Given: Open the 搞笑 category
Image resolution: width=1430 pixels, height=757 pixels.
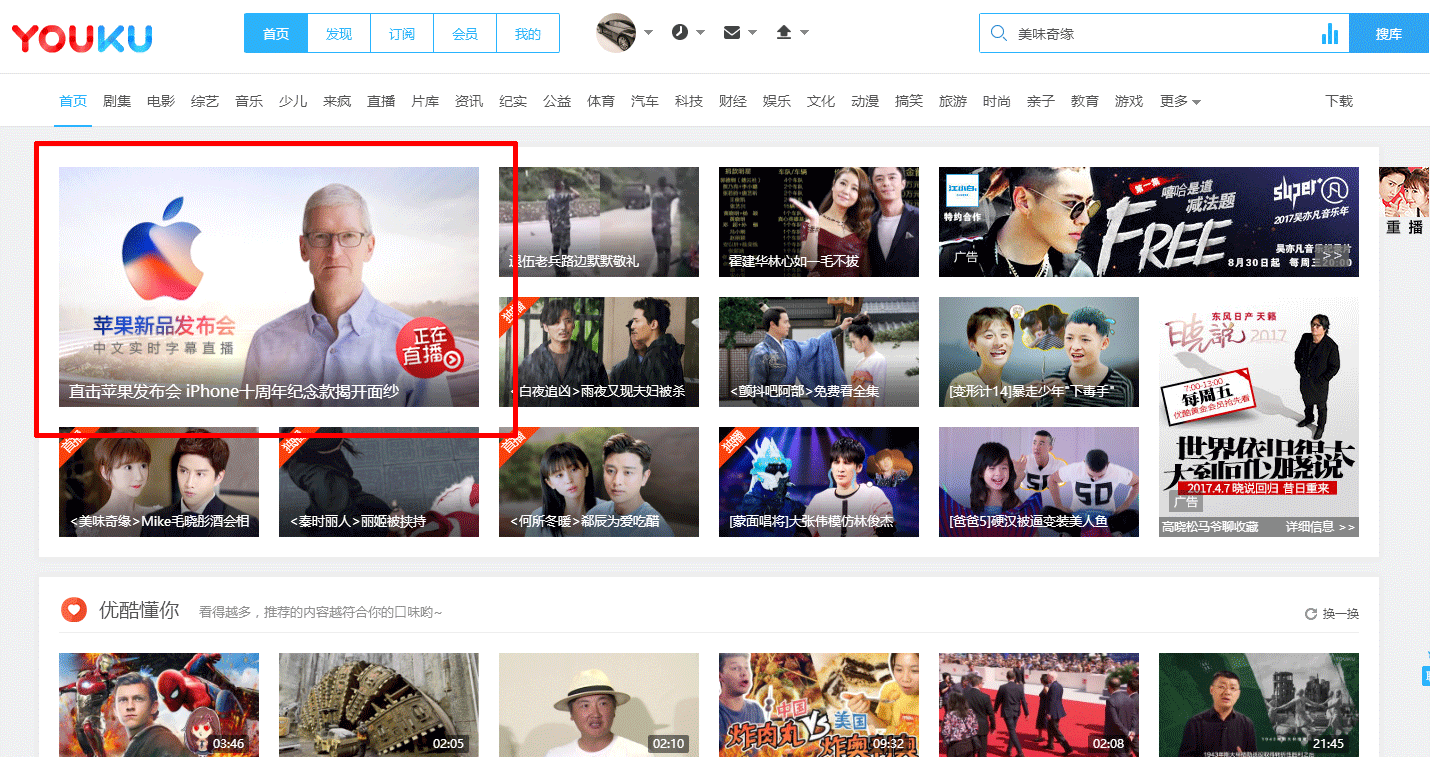Looking at the screenshot, I should pos(909,101).
